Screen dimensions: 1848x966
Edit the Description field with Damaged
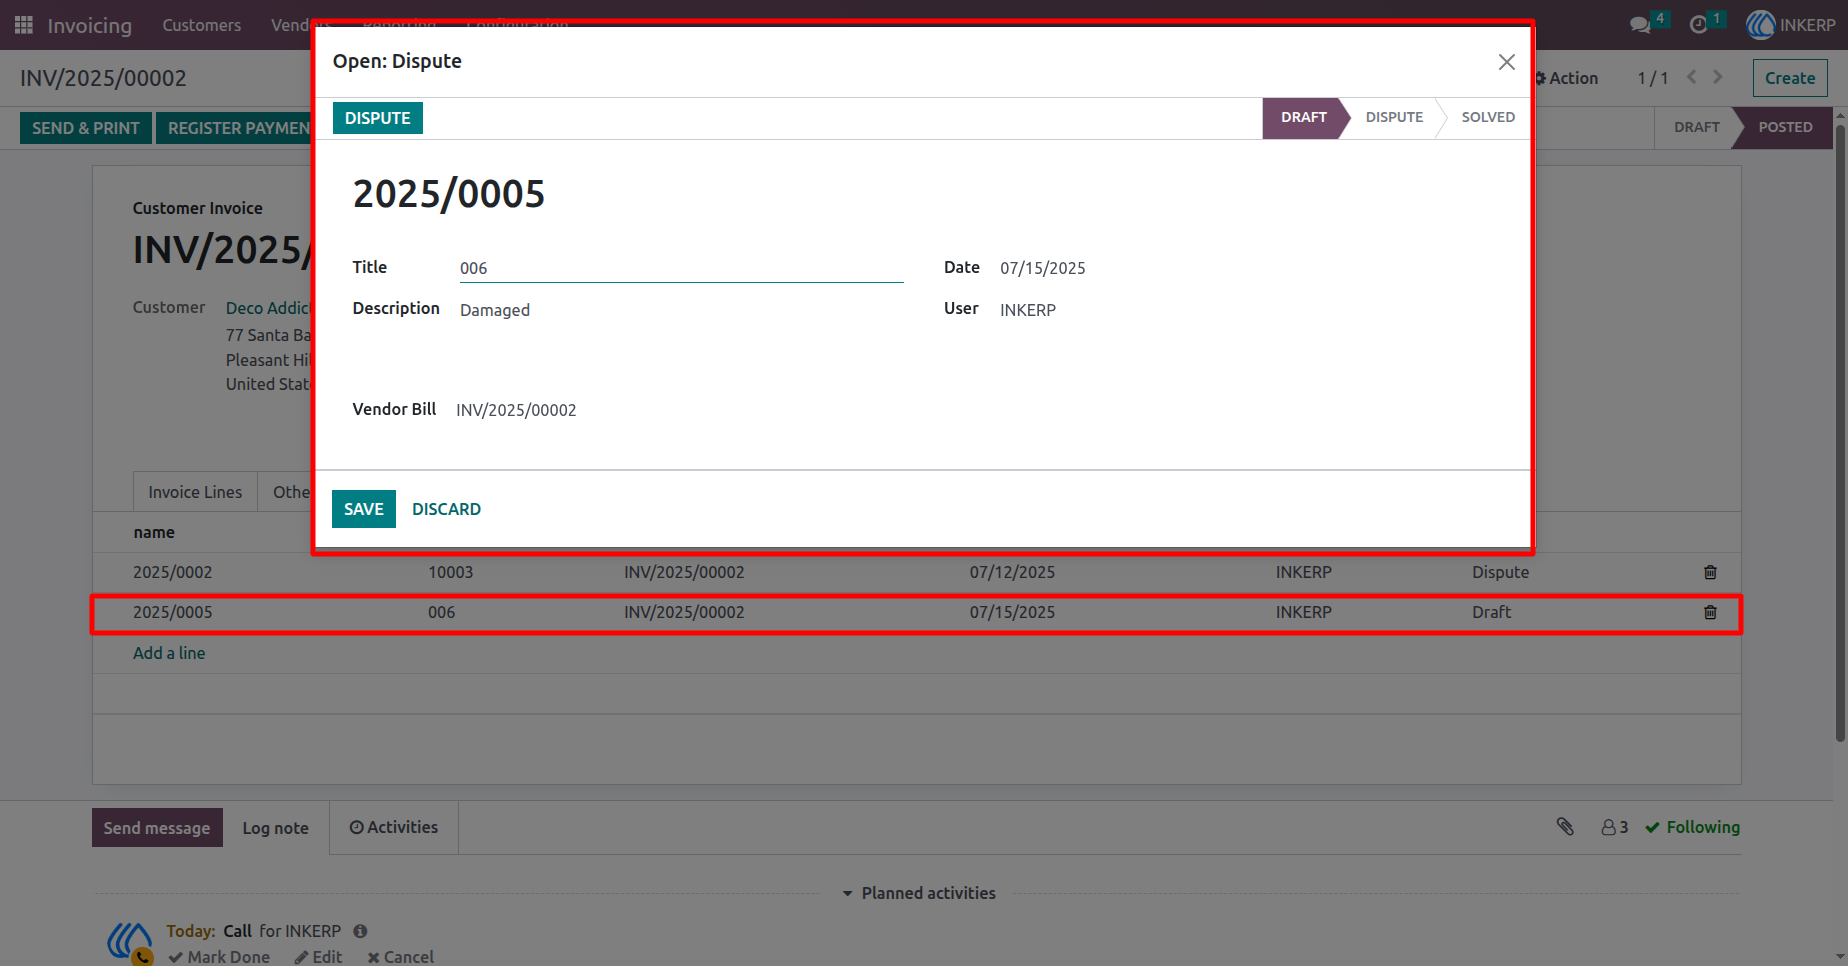(681, 310)
